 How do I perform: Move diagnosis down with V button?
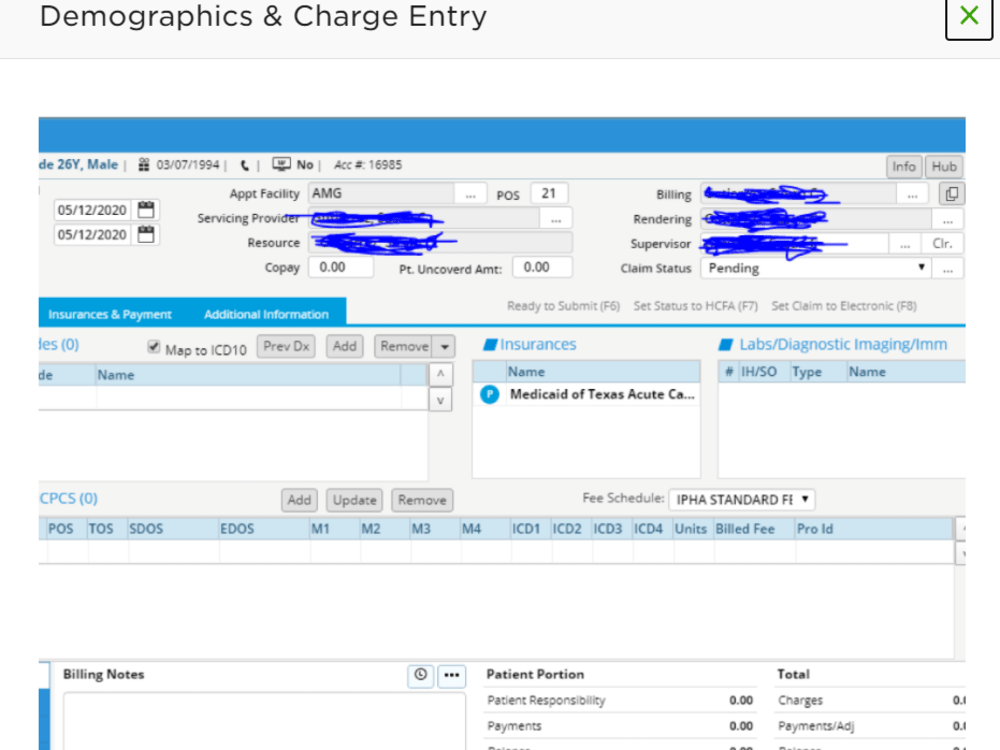coord(441,401)
